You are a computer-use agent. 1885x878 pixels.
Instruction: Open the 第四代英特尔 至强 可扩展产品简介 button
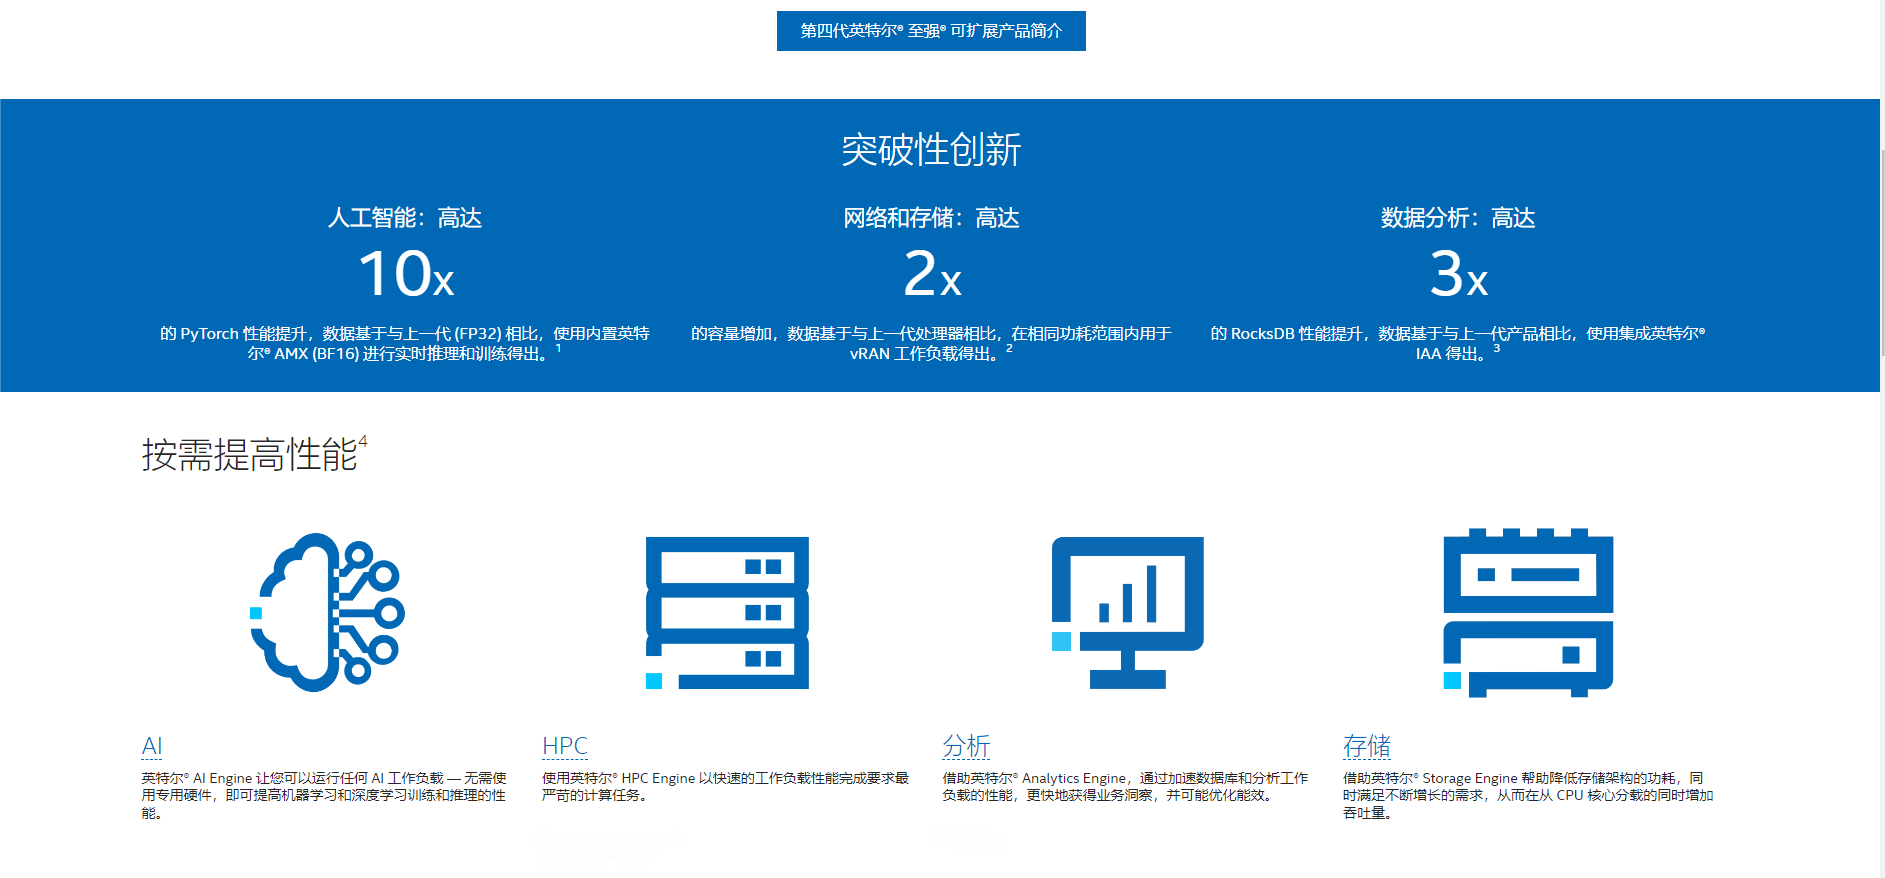point(931,31)
